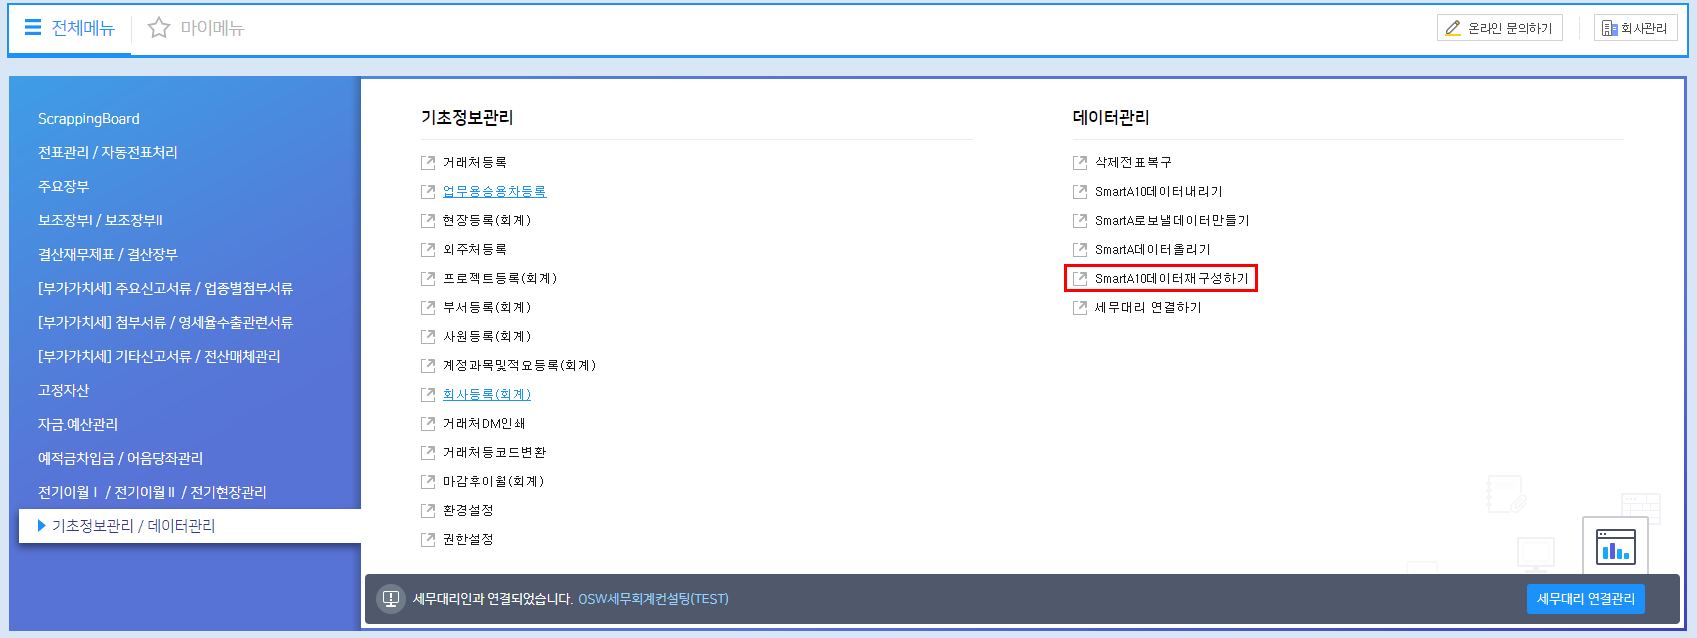This screenshot has width=1697, height=638.
Task: Click the open-link icon beside 삭제전표복구
Action: pos(1080,162)
